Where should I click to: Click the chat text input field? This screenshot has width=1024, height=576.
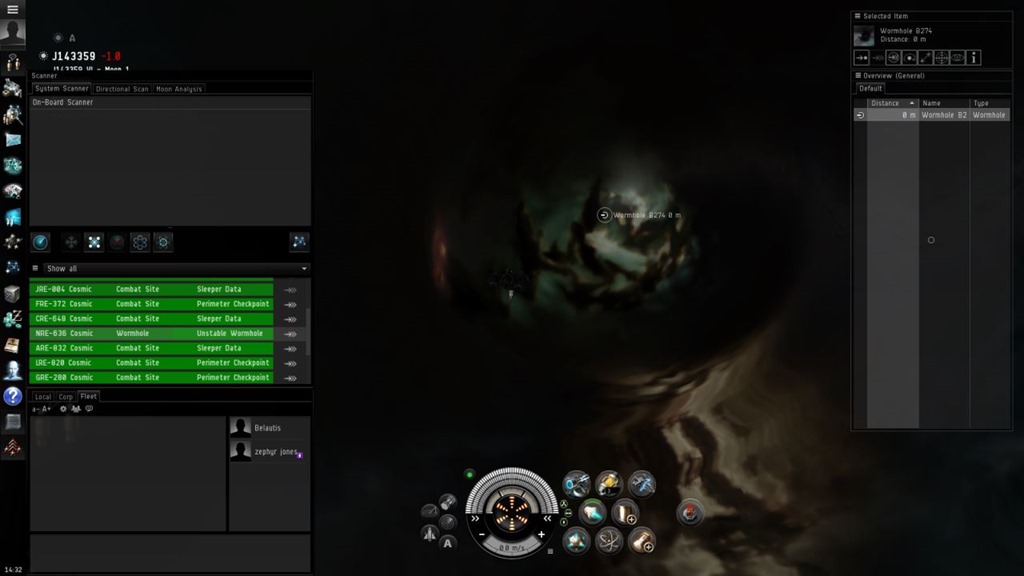click(x=170, y=553)
